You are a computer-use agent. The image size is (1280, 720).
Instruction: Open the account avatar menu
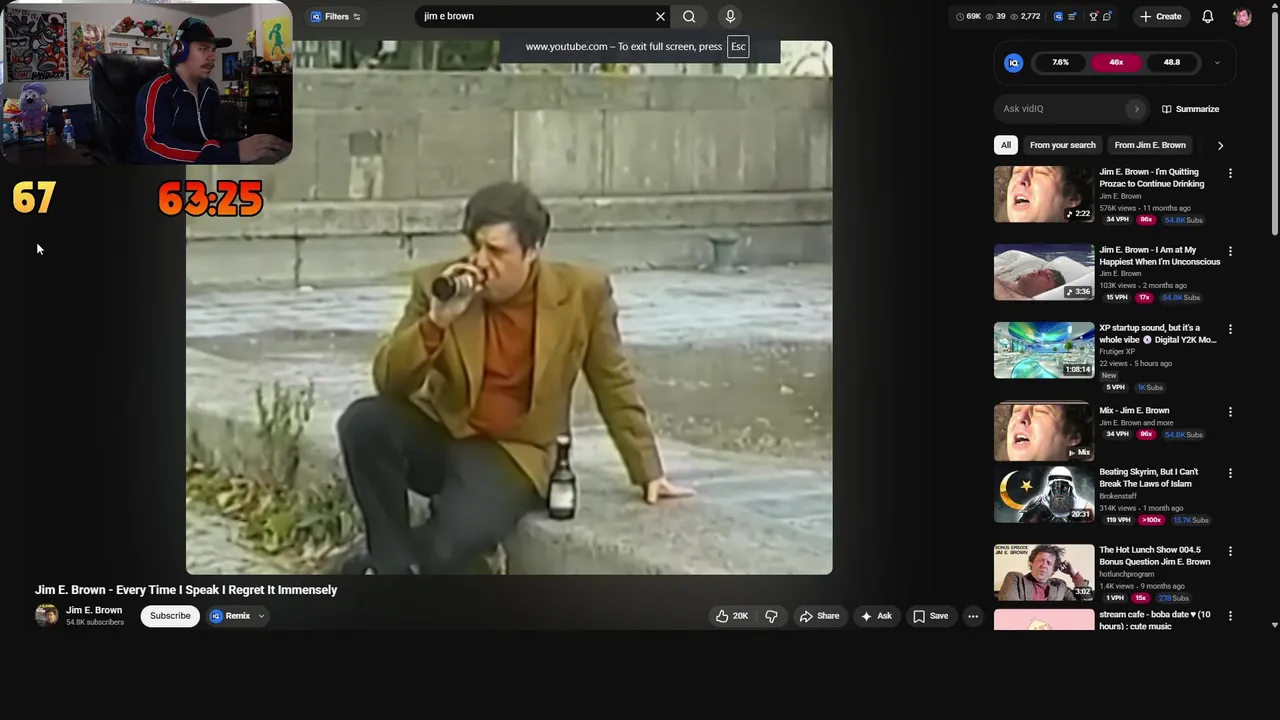[x=1242, y=16]
